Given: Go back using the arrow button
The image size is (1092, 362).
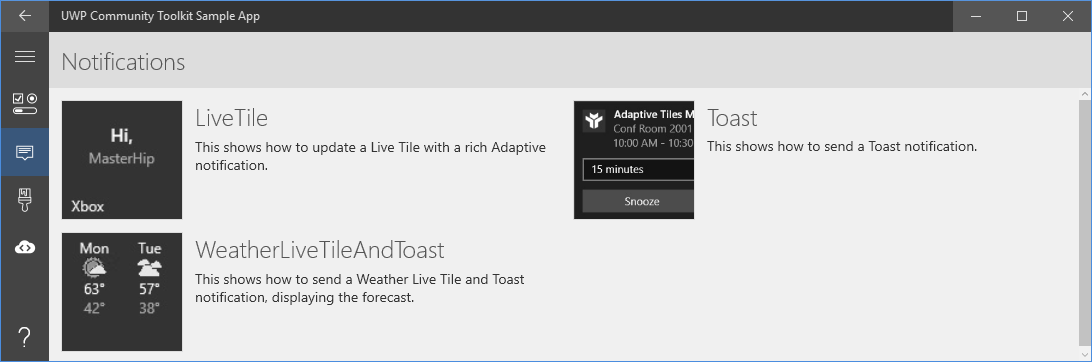Looking at the screenshot, I should pos(24,16).
